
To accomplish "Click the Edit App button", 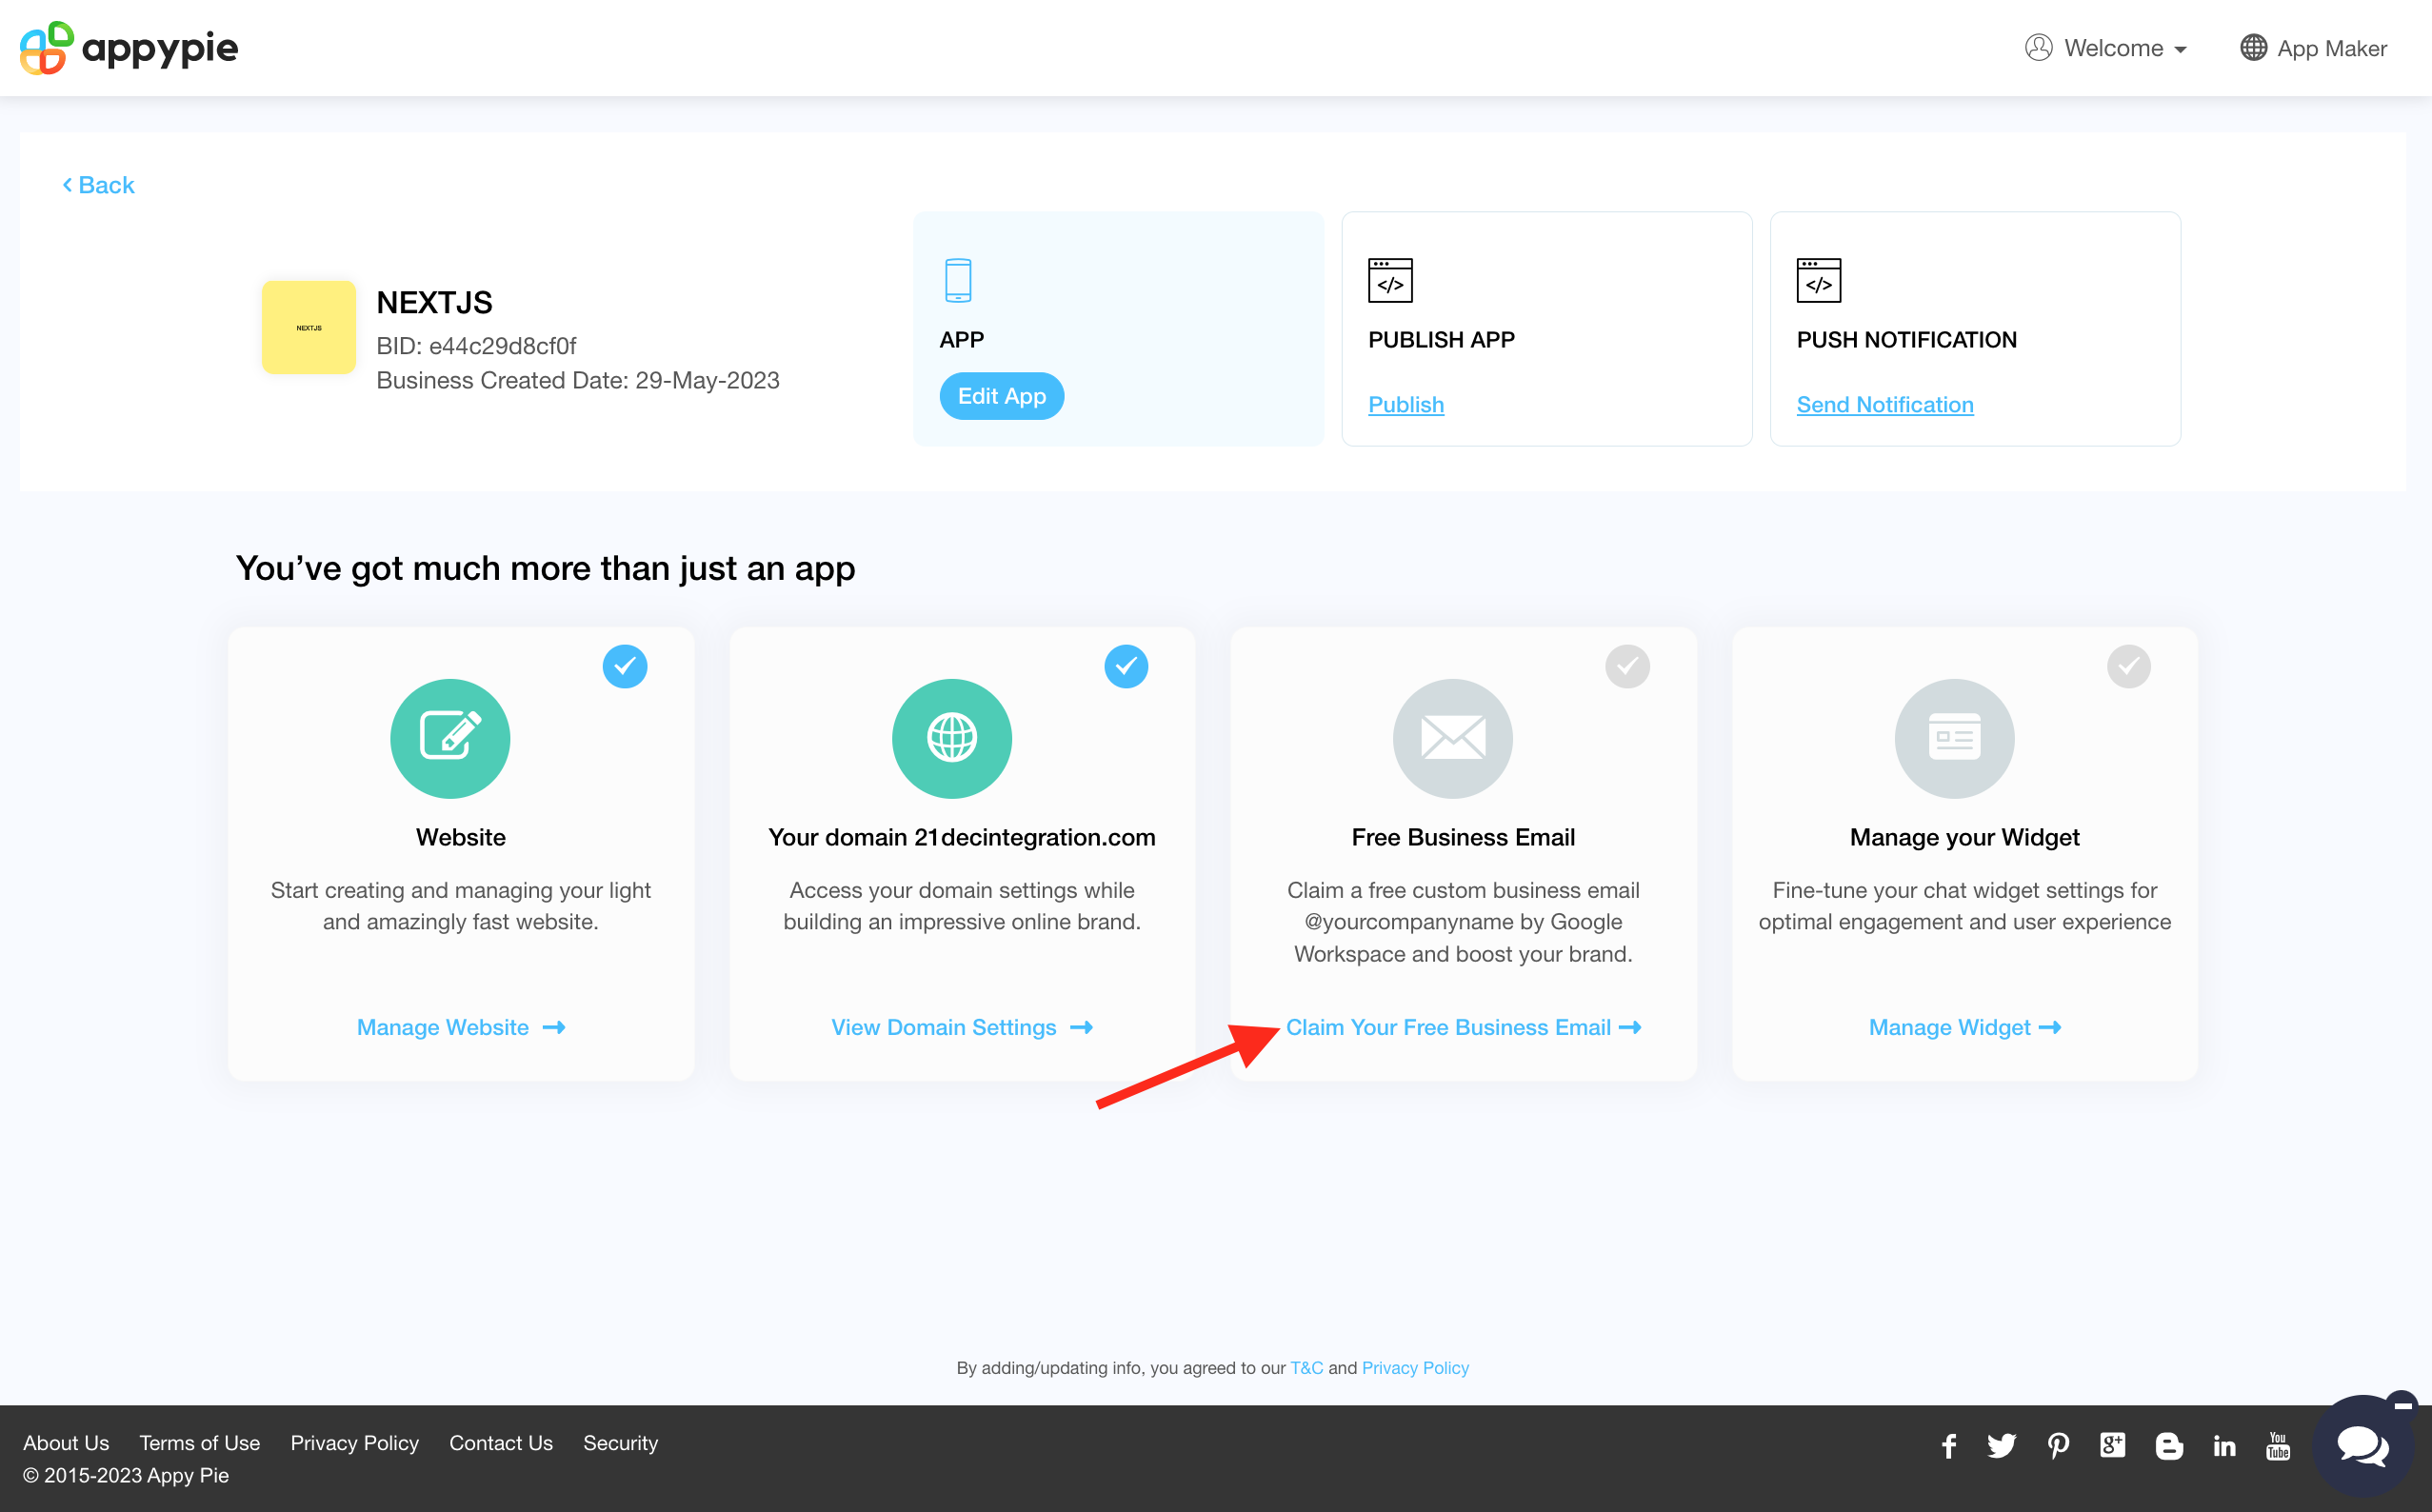I will pos(1001,396).
